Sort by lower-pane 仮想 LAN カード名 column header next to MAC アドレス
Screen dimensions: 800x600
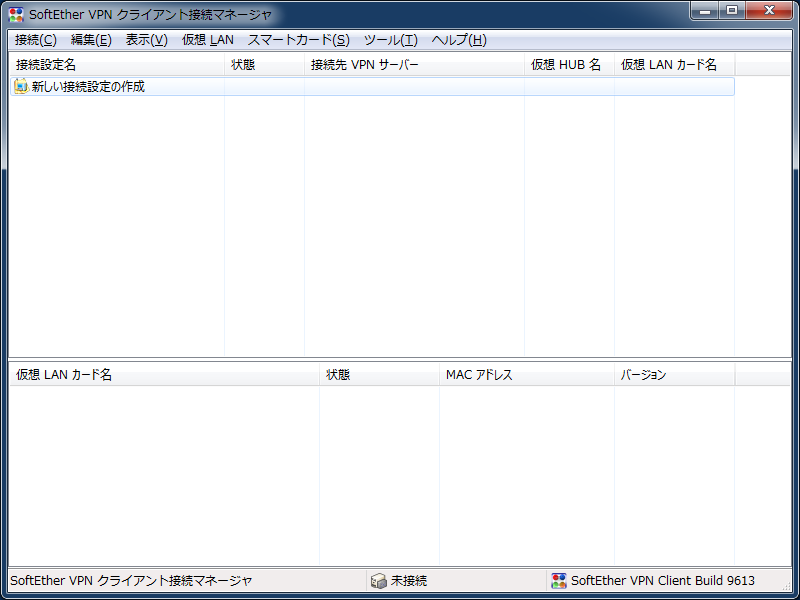[165, 375]
